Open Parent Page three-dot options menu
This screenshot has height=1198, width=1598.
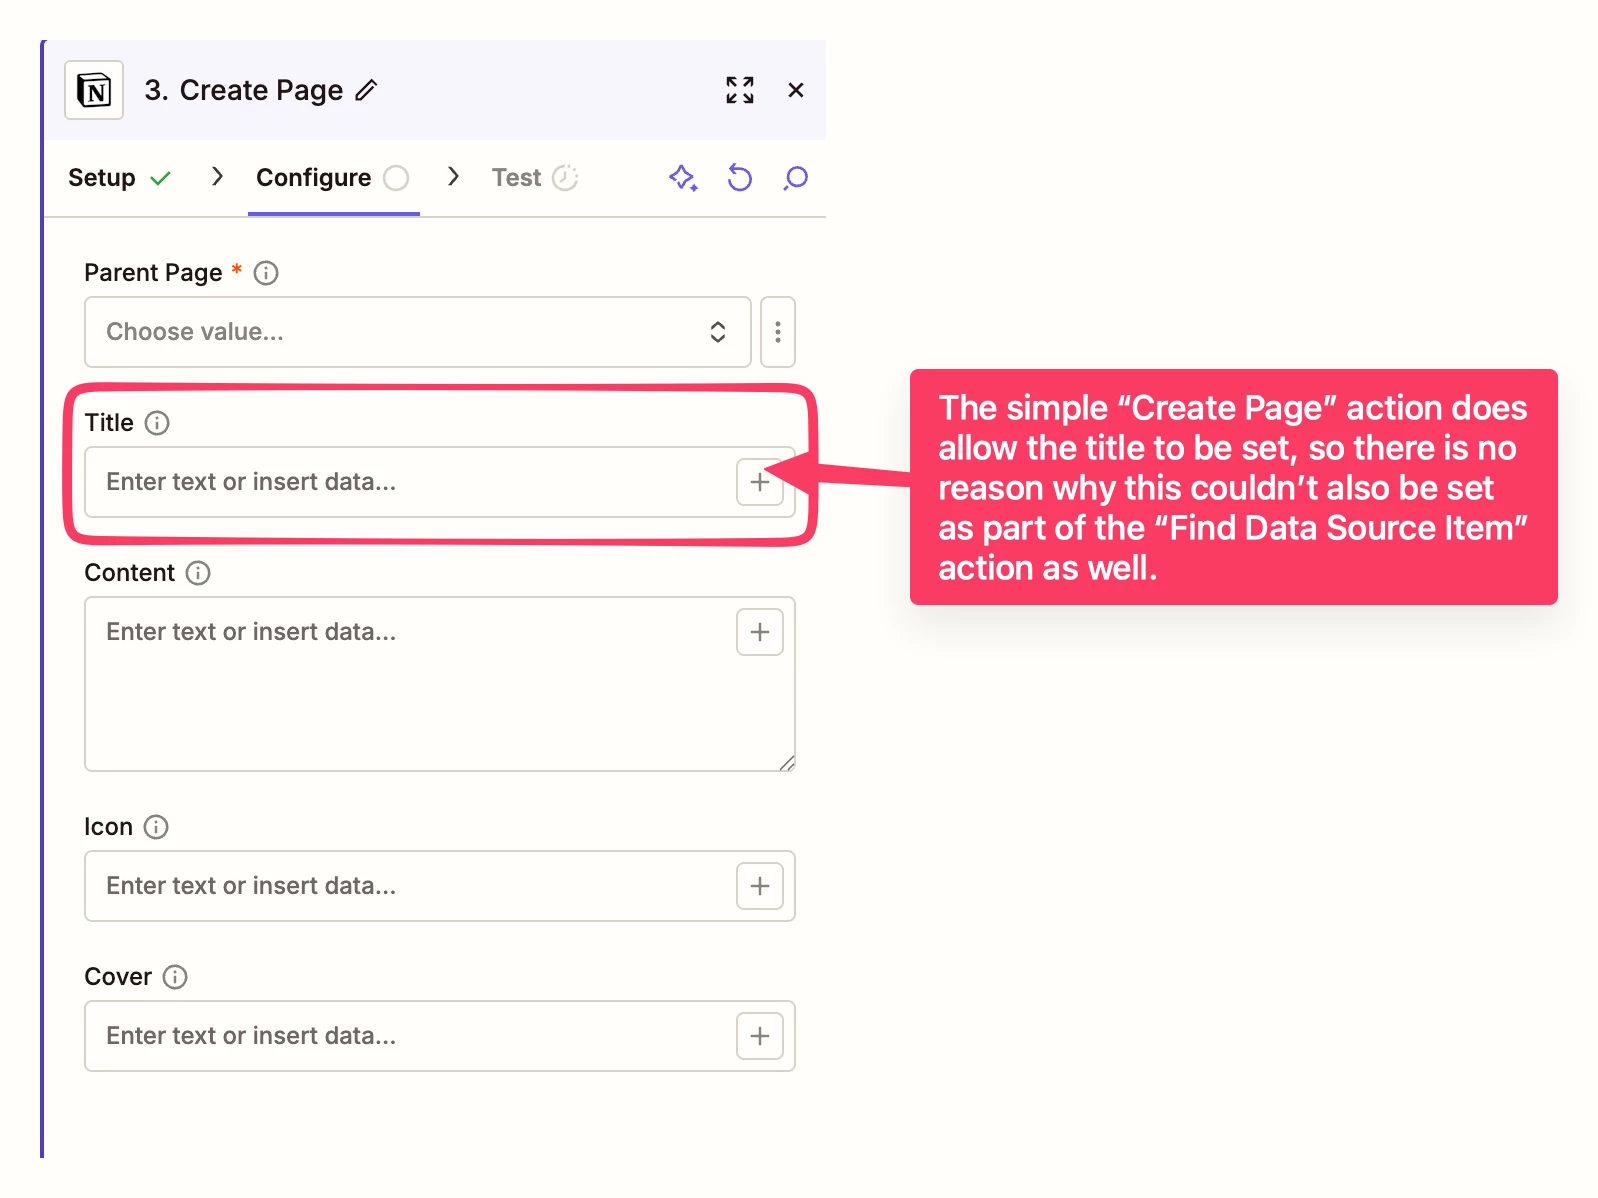click(778, 332)
